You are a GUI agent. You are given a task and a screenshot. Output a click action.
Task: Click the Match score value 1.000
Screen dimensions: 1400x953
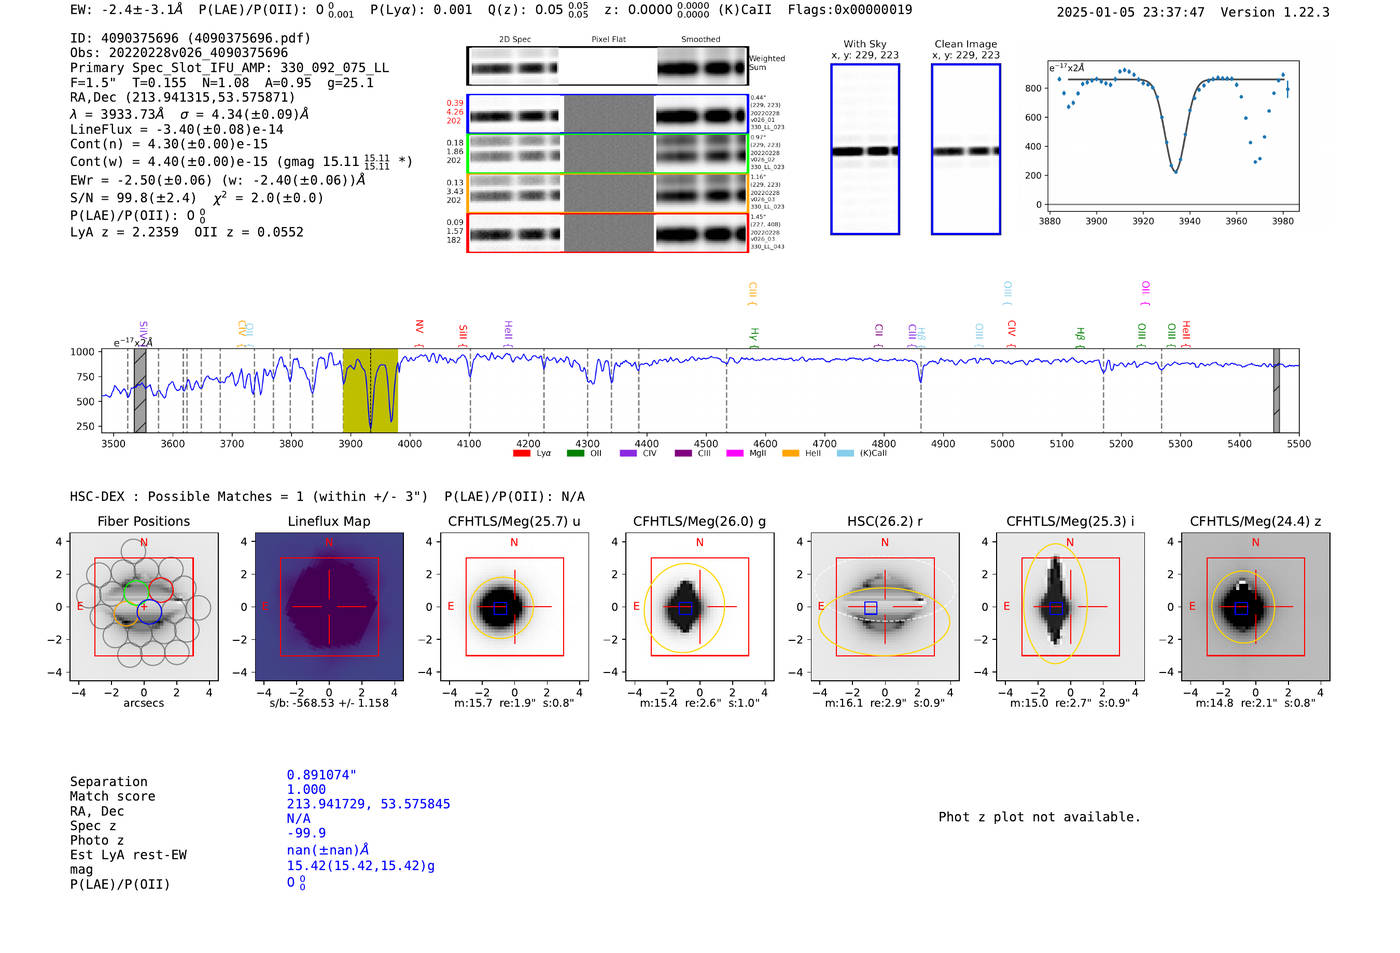click(x=307, y=790)
